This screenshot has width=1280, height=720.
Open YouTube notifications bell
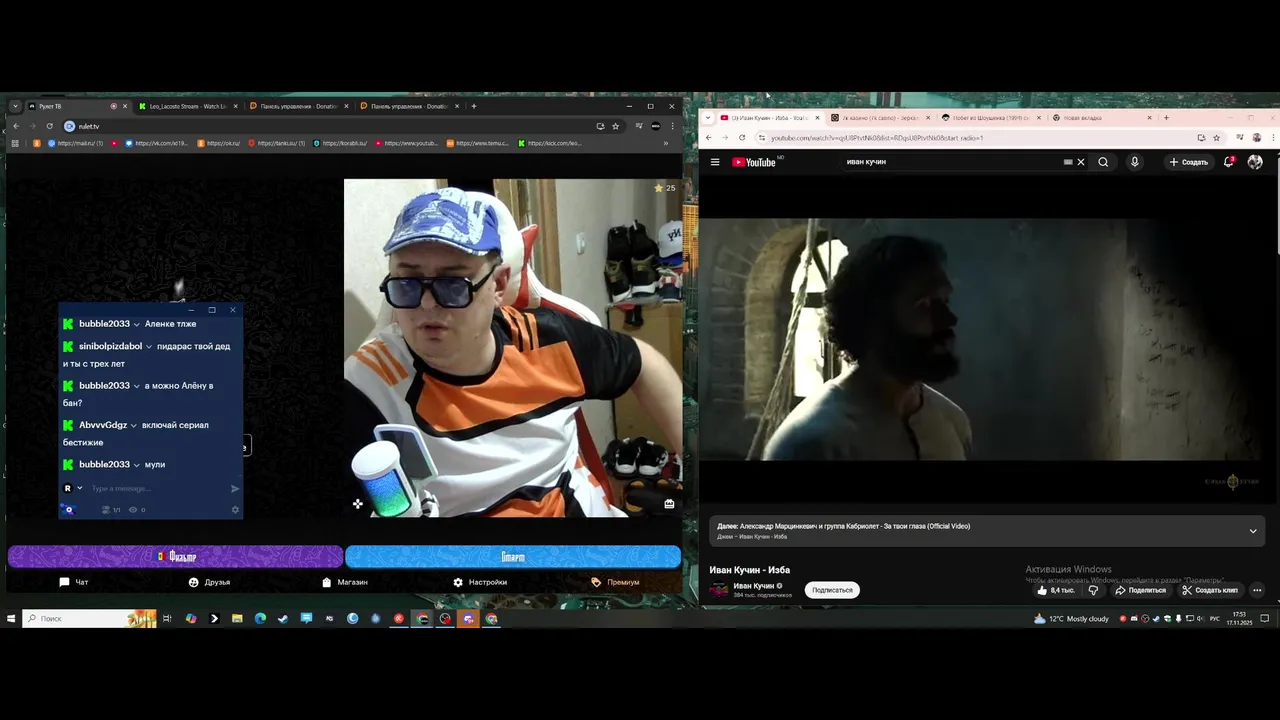pyautogui.click(x=1229, y=162)
